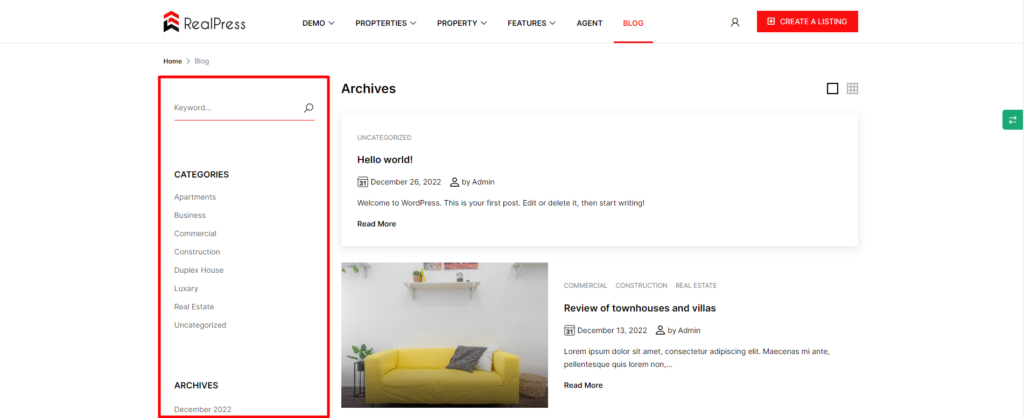1024x418 pixels.
Task: Open the yellow sofa post thumbnail
Action: coord(444,334)
